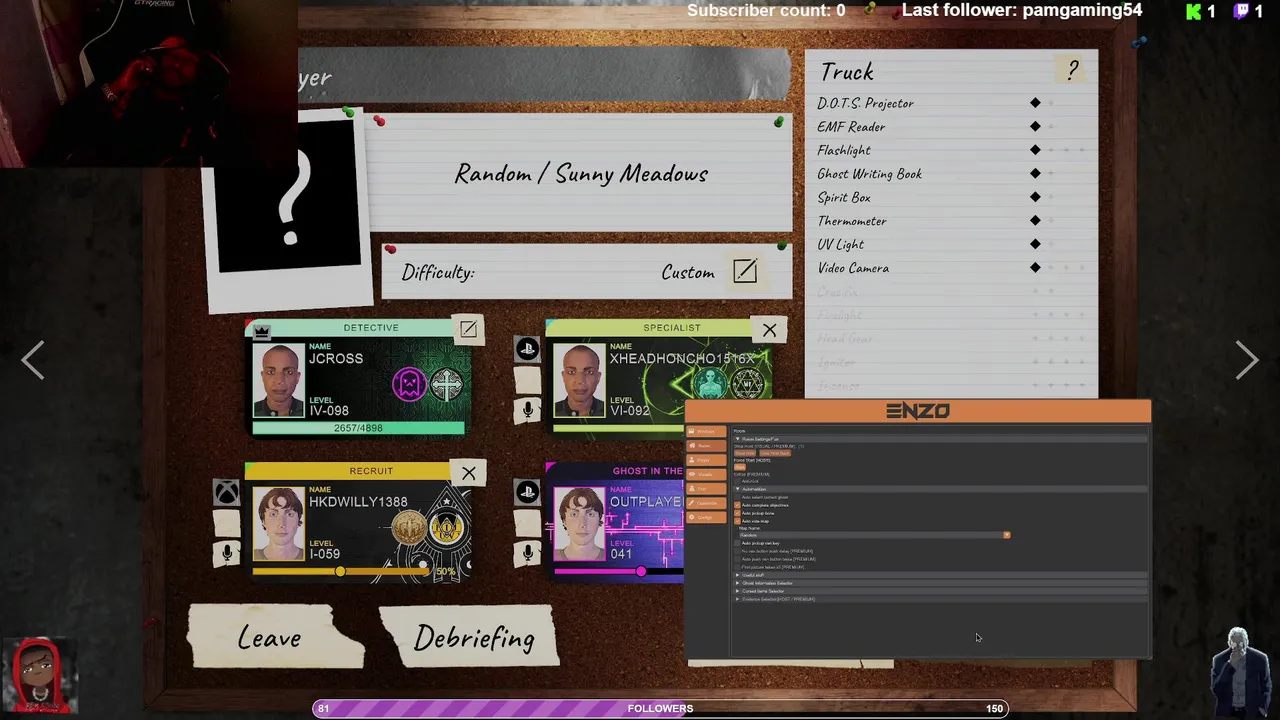Mute the microphone of XHEADHONCHO1516X

click(527, 410)
